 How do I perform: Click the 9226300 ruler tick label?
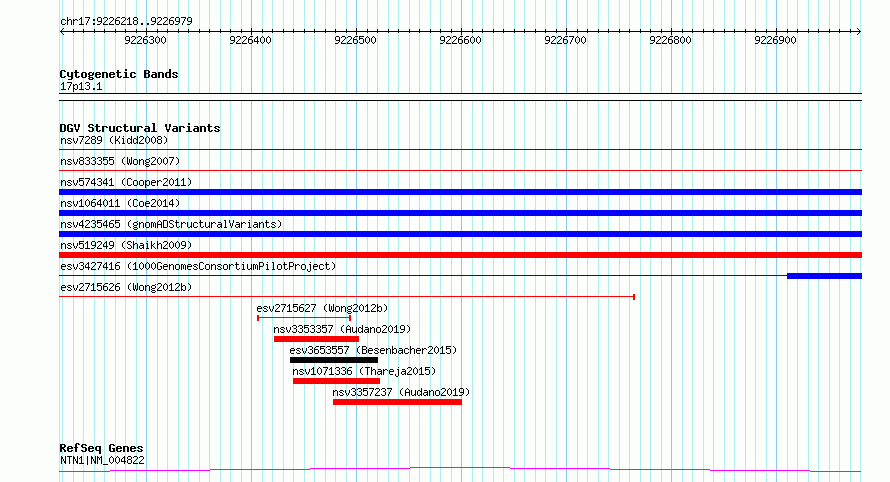coord(145,40)
